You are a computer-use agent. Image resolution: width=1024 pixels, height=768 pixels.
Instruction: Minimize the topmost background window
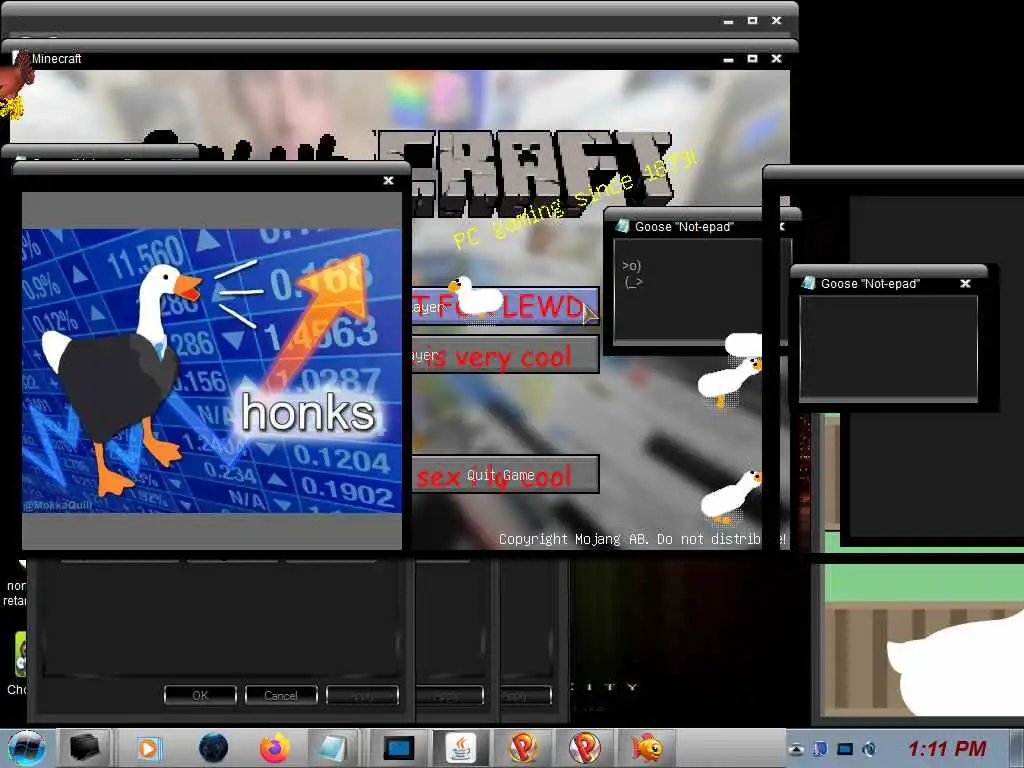coord(729,21)
